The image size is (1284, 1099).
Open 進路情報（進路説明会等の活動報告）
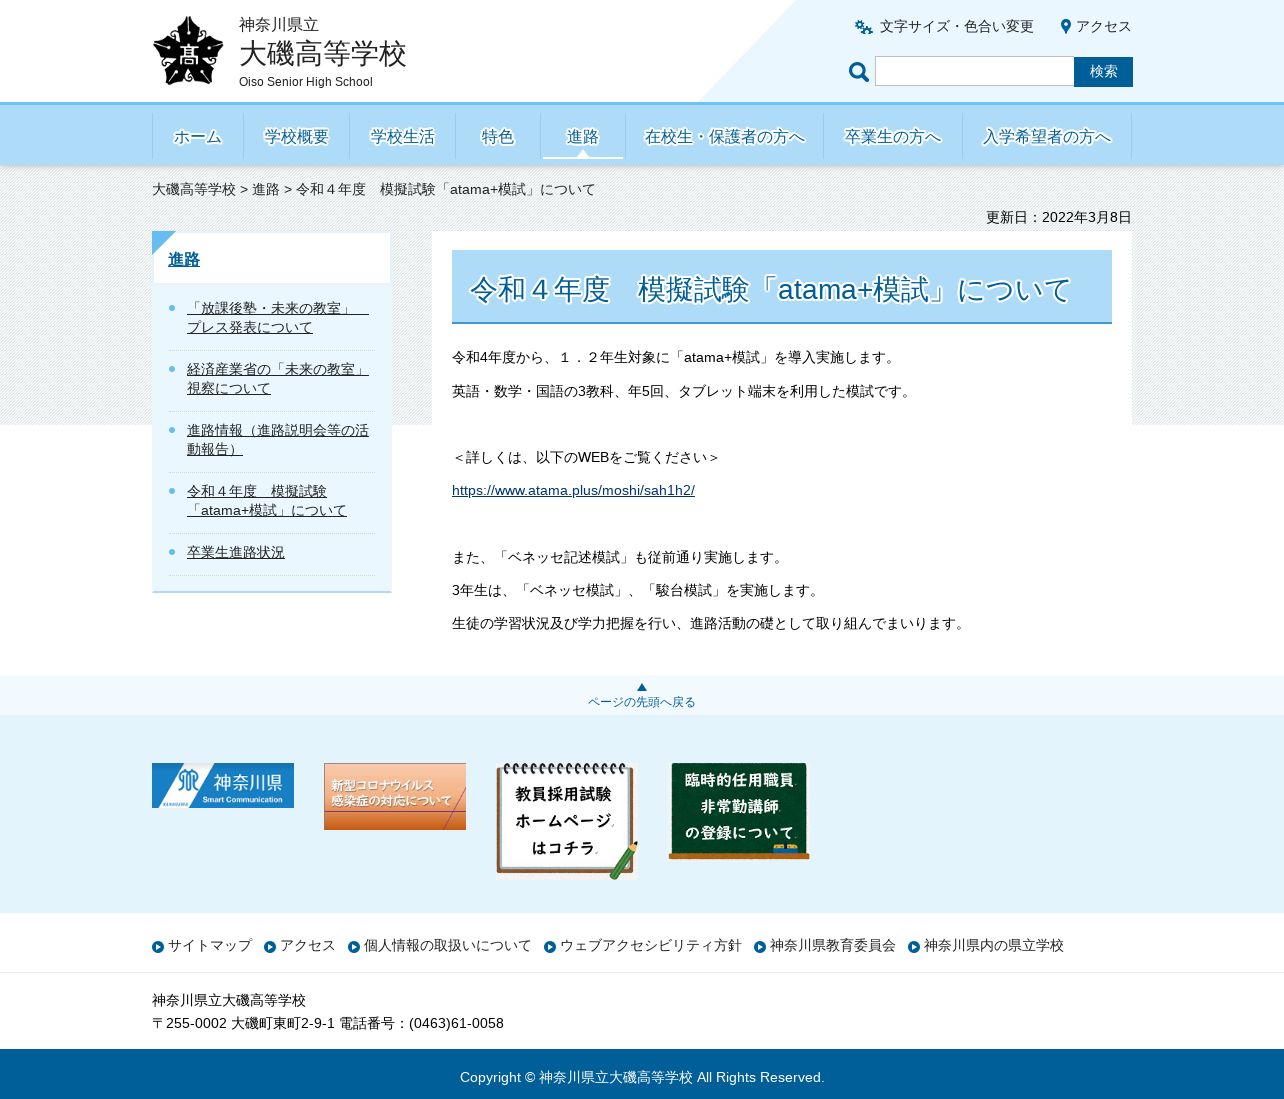click(278, 440)
